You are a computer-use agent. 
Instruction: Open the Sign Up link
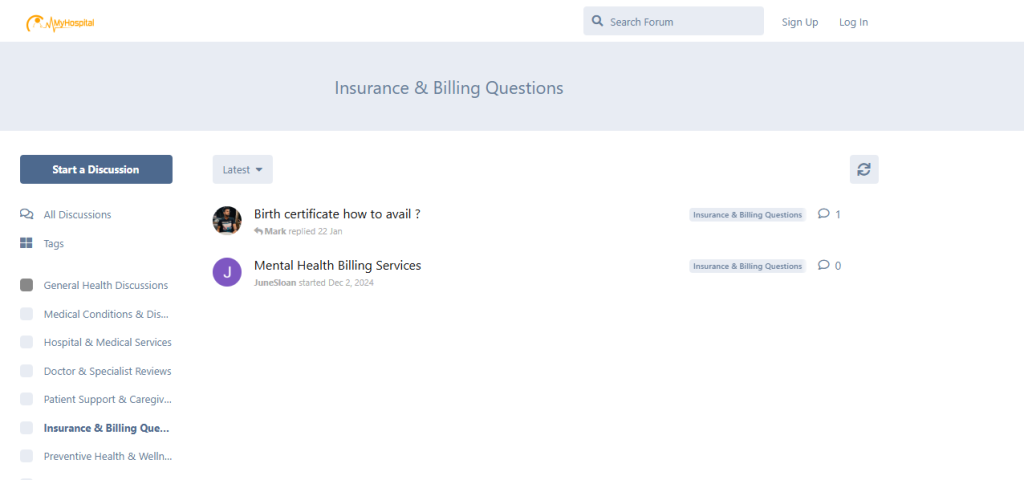(x=800, y=22)
